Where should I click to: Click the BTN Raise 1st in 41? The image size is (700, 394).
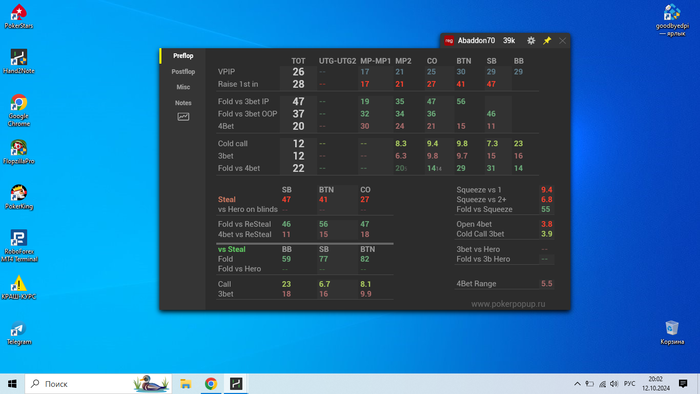(461, 84)
